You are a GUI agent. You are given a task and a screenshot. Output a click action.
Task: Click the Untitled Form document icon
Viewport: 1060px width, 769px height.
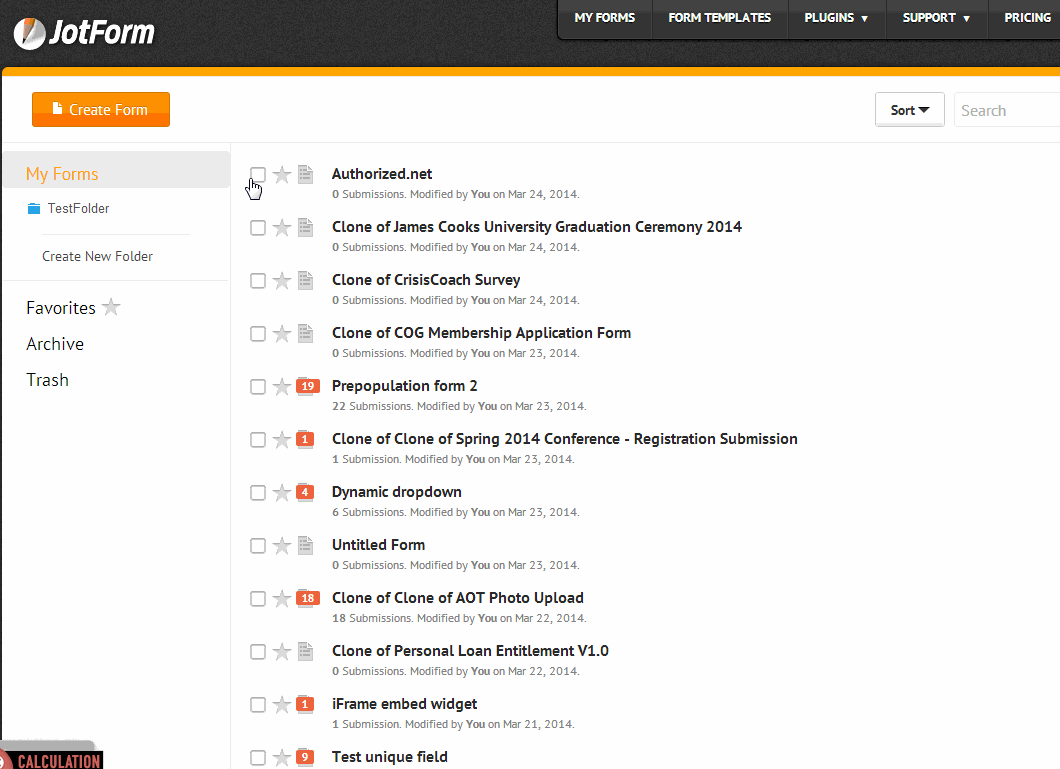tap(306, 546)
